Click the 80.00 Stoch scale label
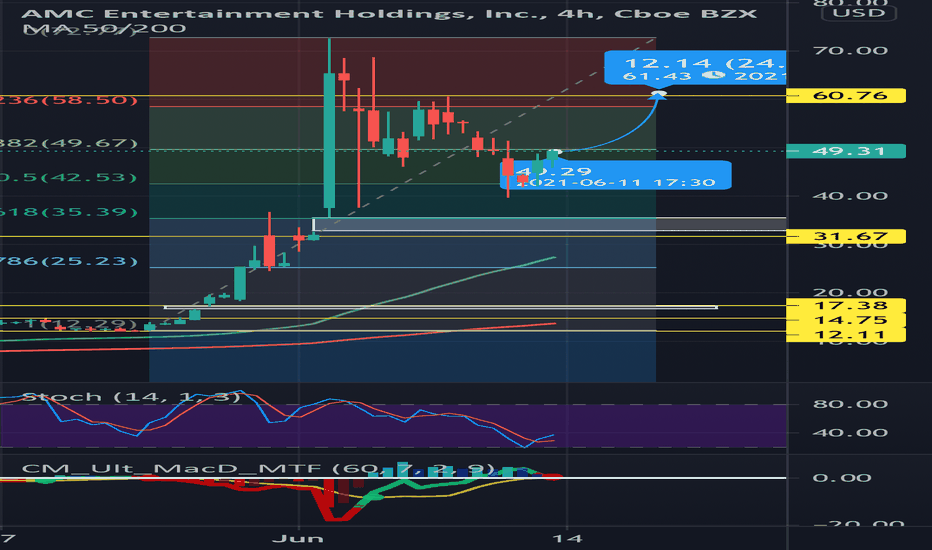The width and height of the screenshot is (932, 550). point(850,404)
